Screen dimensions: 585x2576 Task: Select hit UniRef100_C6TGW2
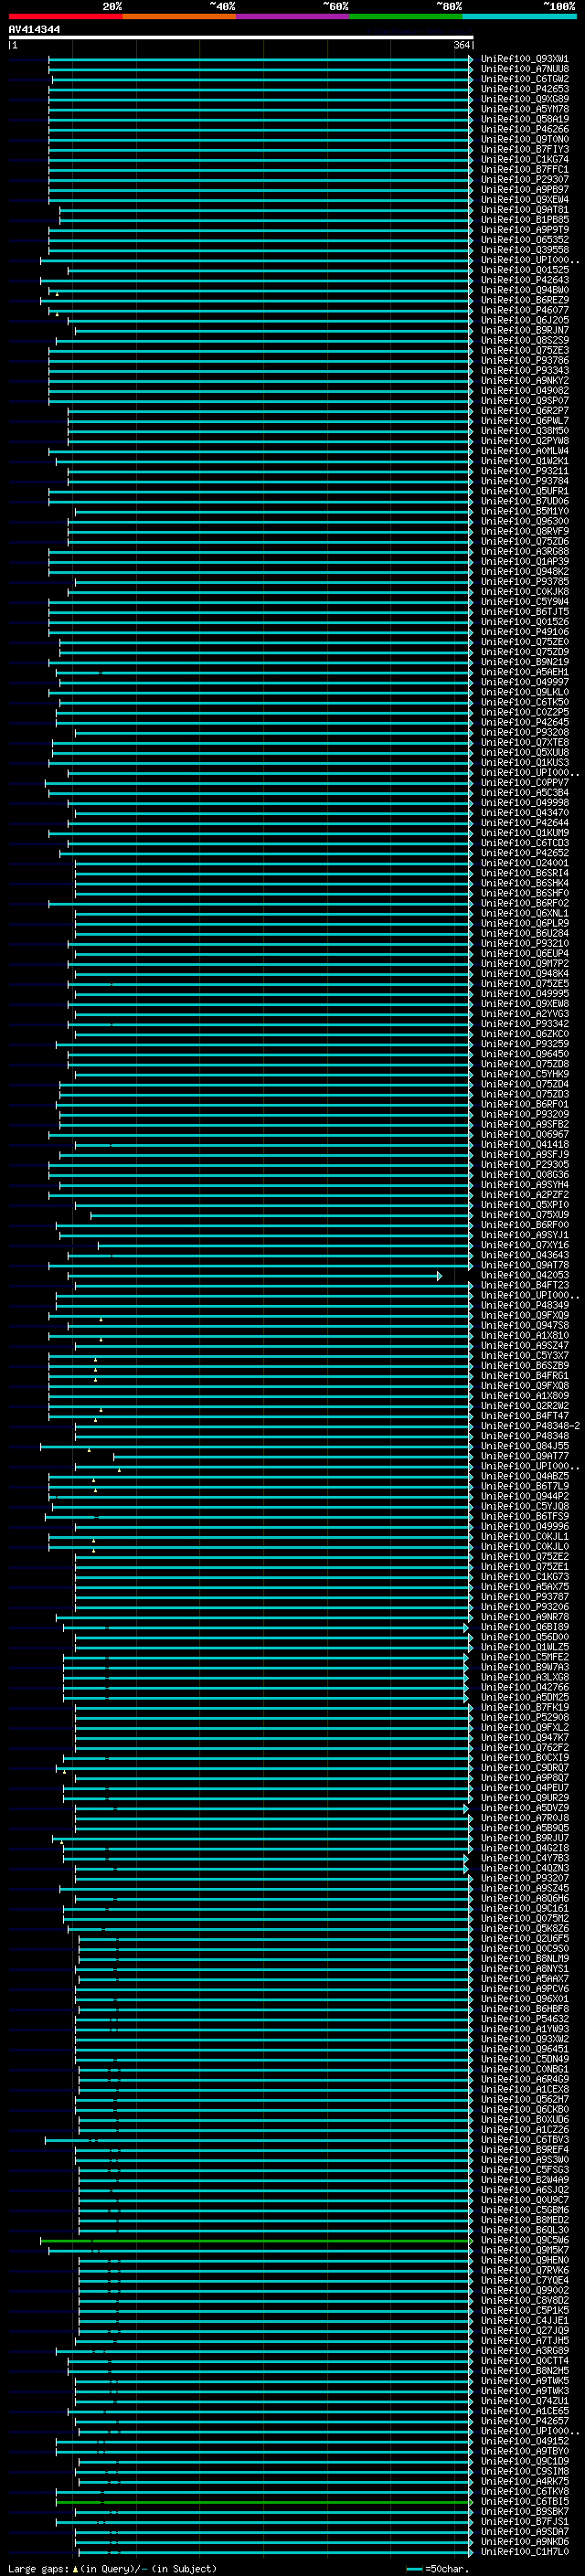(x=525, y=79)
